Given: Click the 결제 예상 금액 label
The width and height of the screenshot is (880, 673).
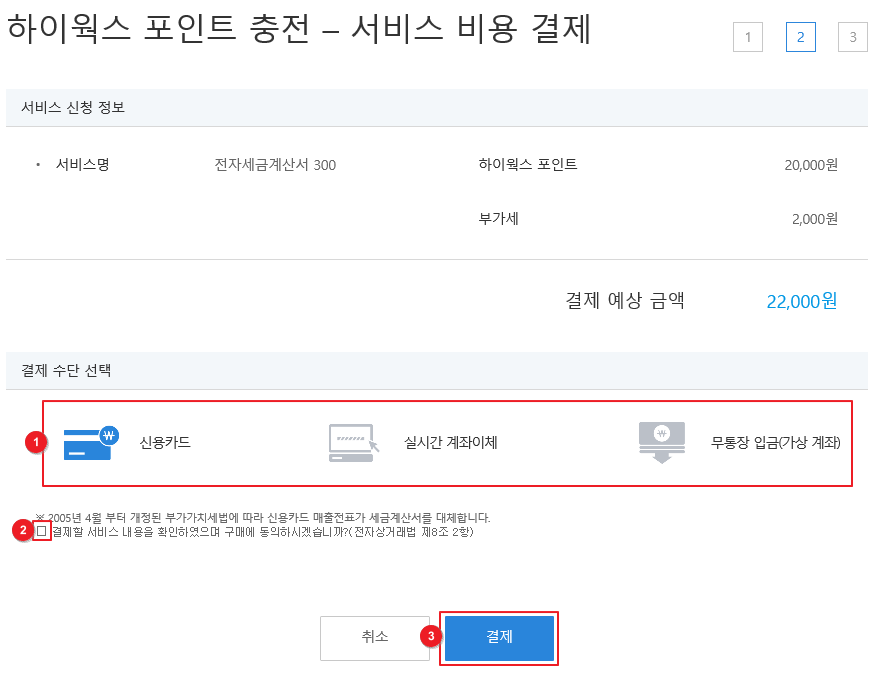Looking at the screenshot, I should [625, 300].
